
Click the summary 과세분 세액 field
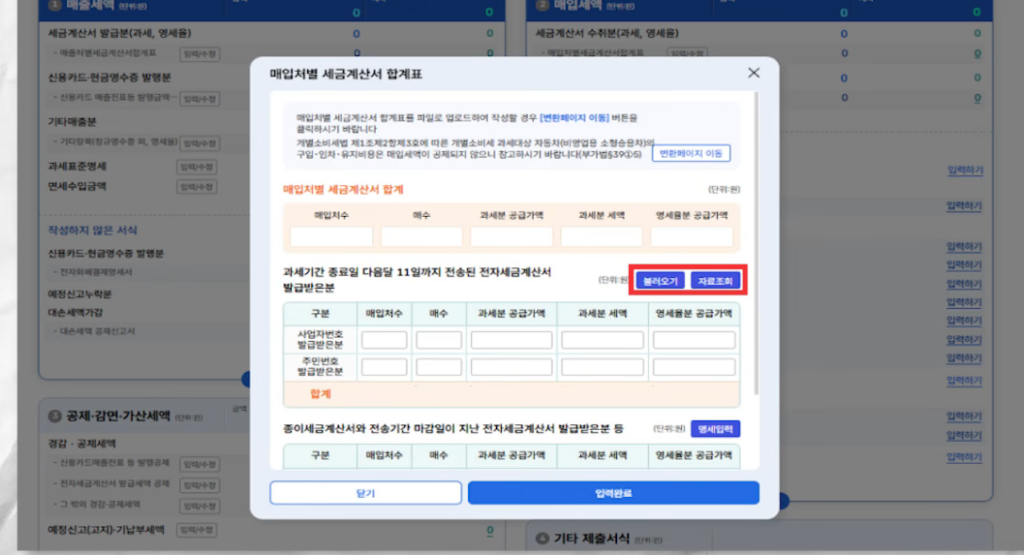click(601, 236)
